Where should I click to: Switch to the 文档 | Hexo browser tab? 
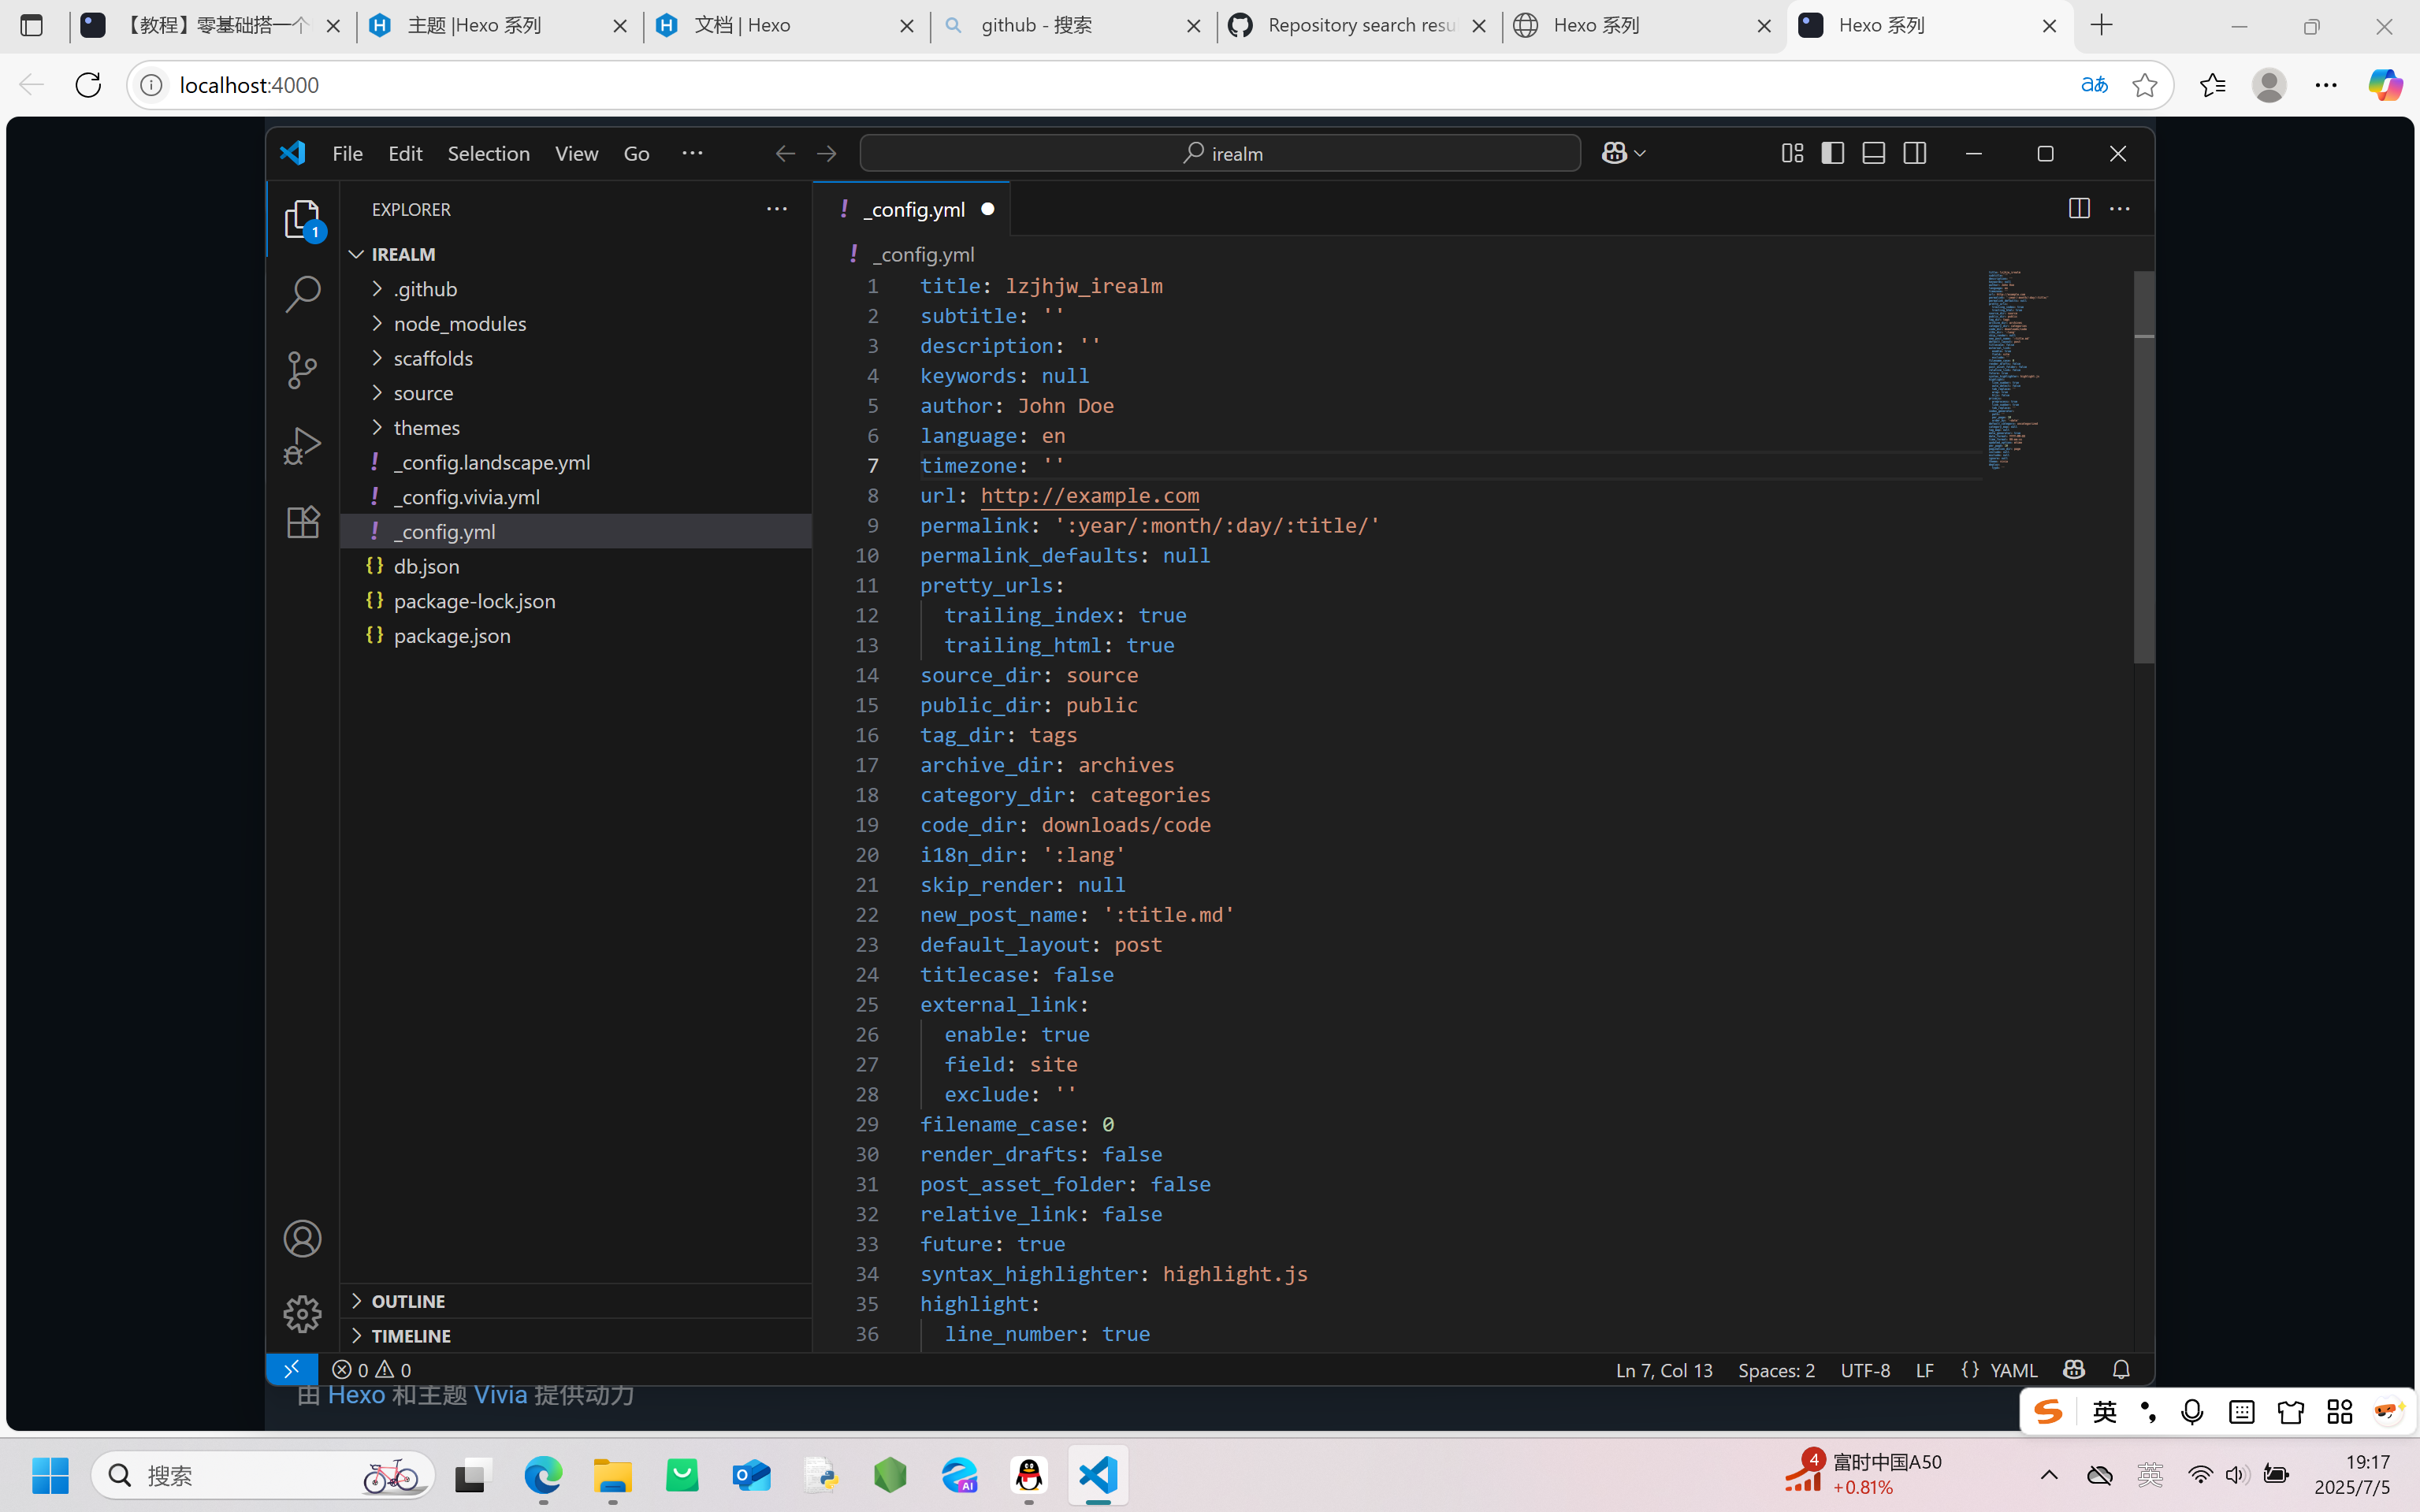click(742, 25)
